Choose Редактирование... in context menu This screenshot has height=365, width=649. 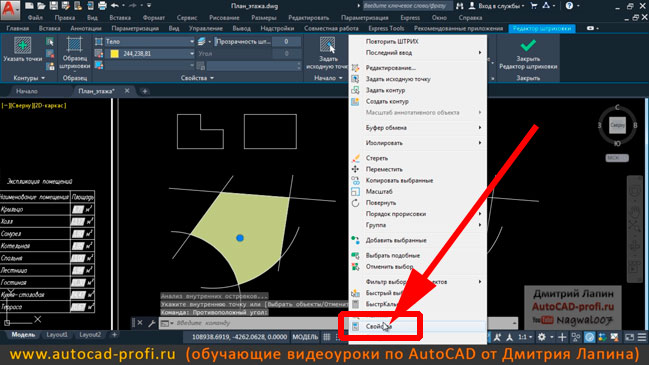pyautogui.click(x=418, y=68)
